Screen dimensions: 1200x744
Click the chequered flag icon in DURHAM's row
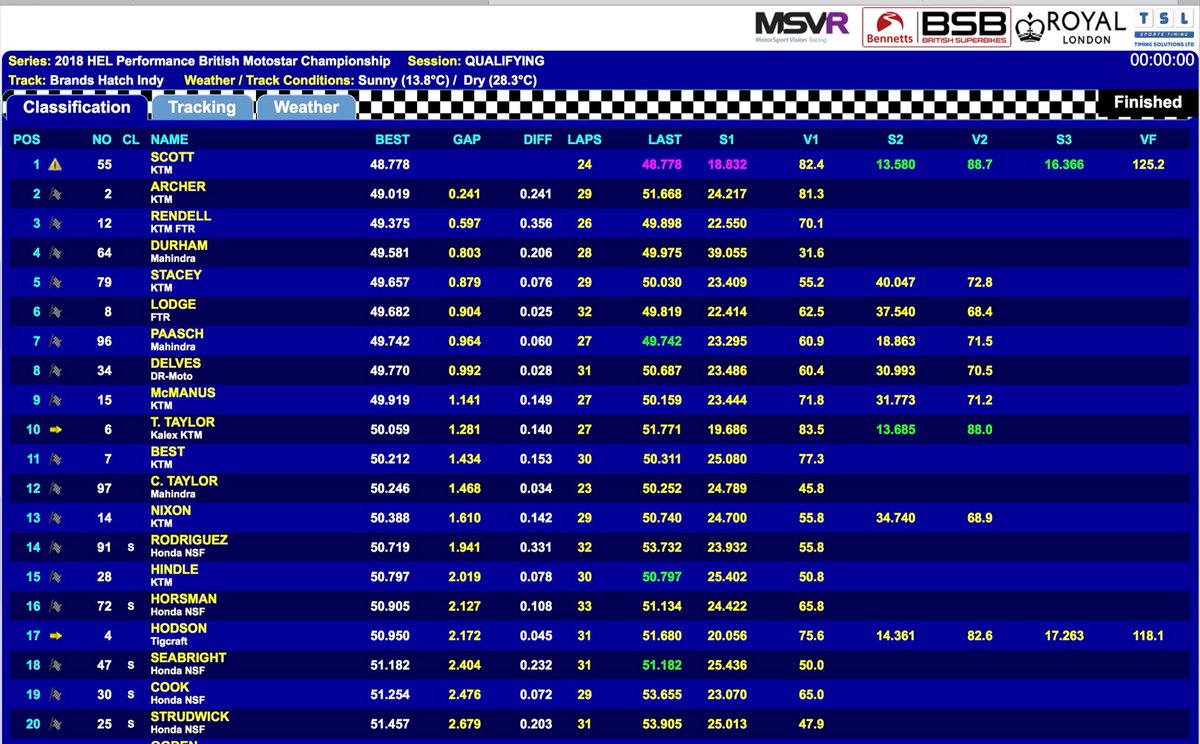click(55, 253)
